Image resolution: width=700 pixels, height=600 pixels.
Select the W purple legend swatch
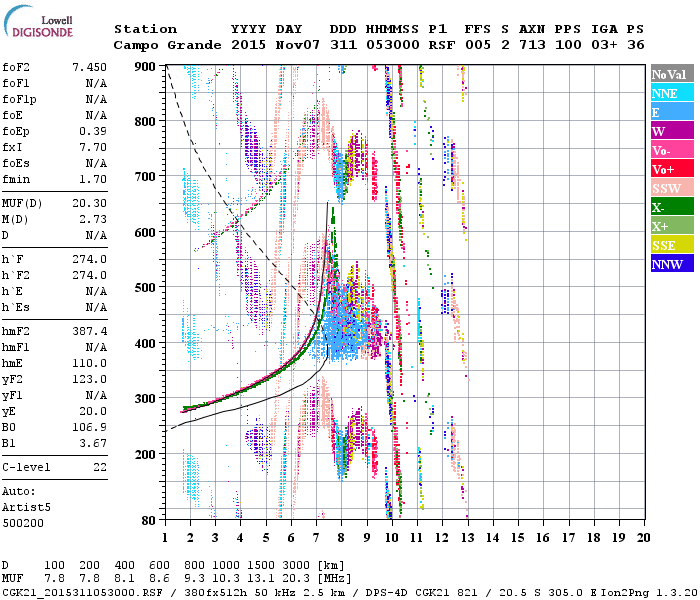672,131
